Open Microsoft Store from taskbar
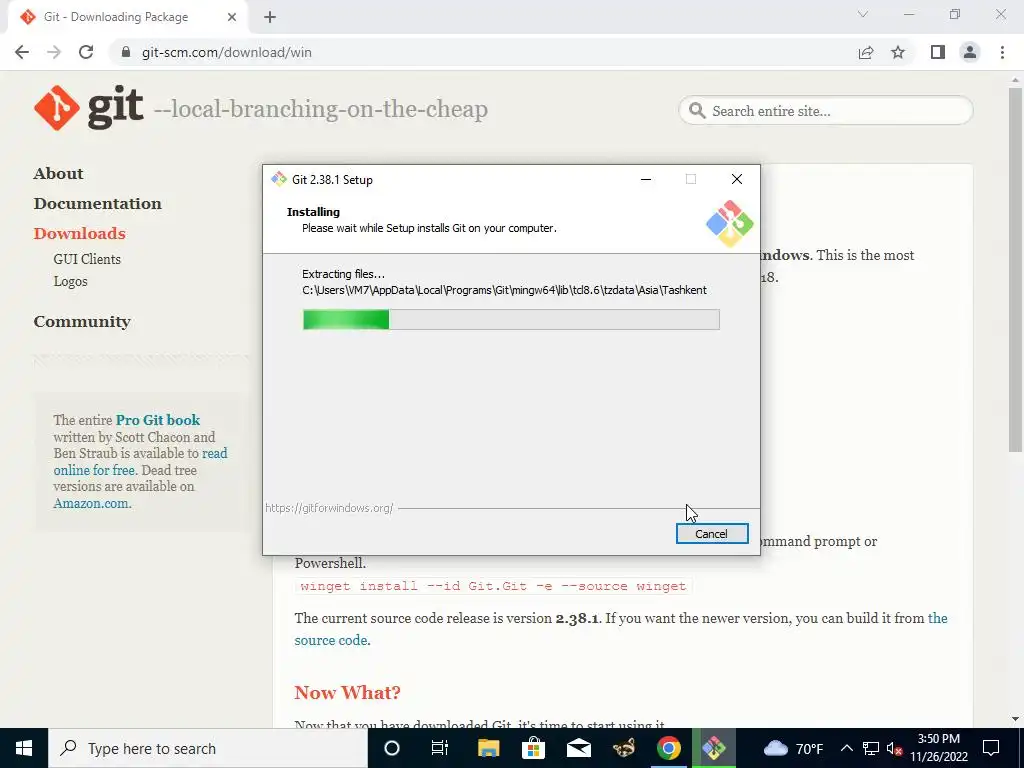This screenshot has width=1024, height=768. [x=534, y=748]
